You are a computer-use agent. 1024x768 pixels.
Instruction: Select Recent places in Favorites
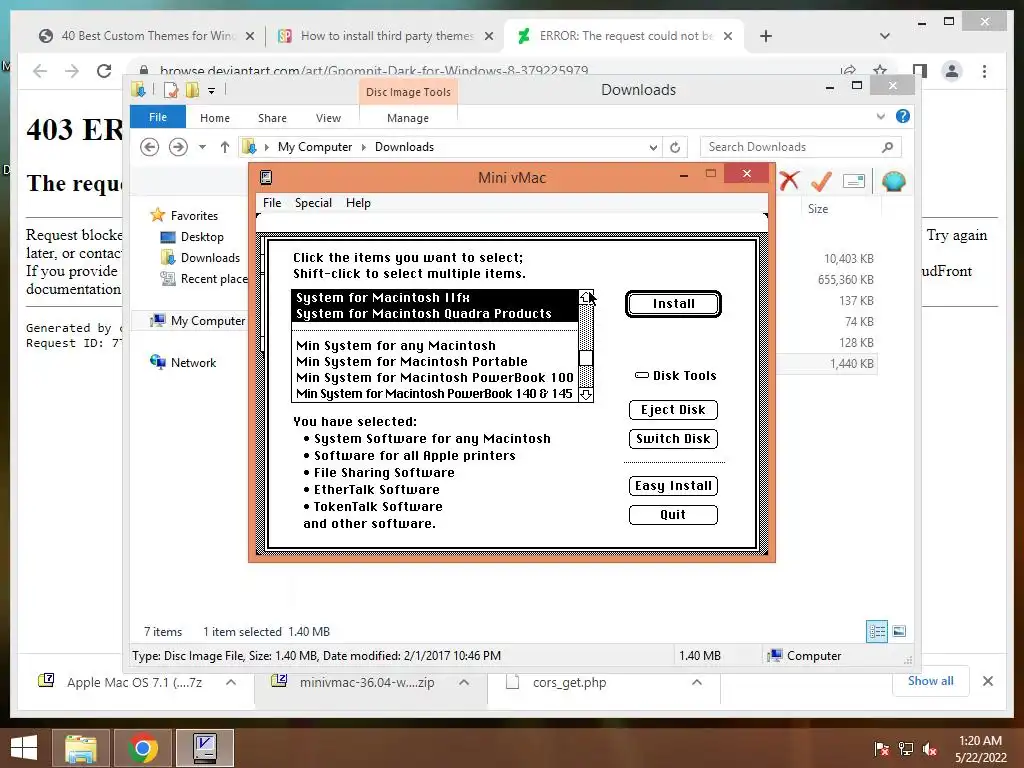click(204, 279)
